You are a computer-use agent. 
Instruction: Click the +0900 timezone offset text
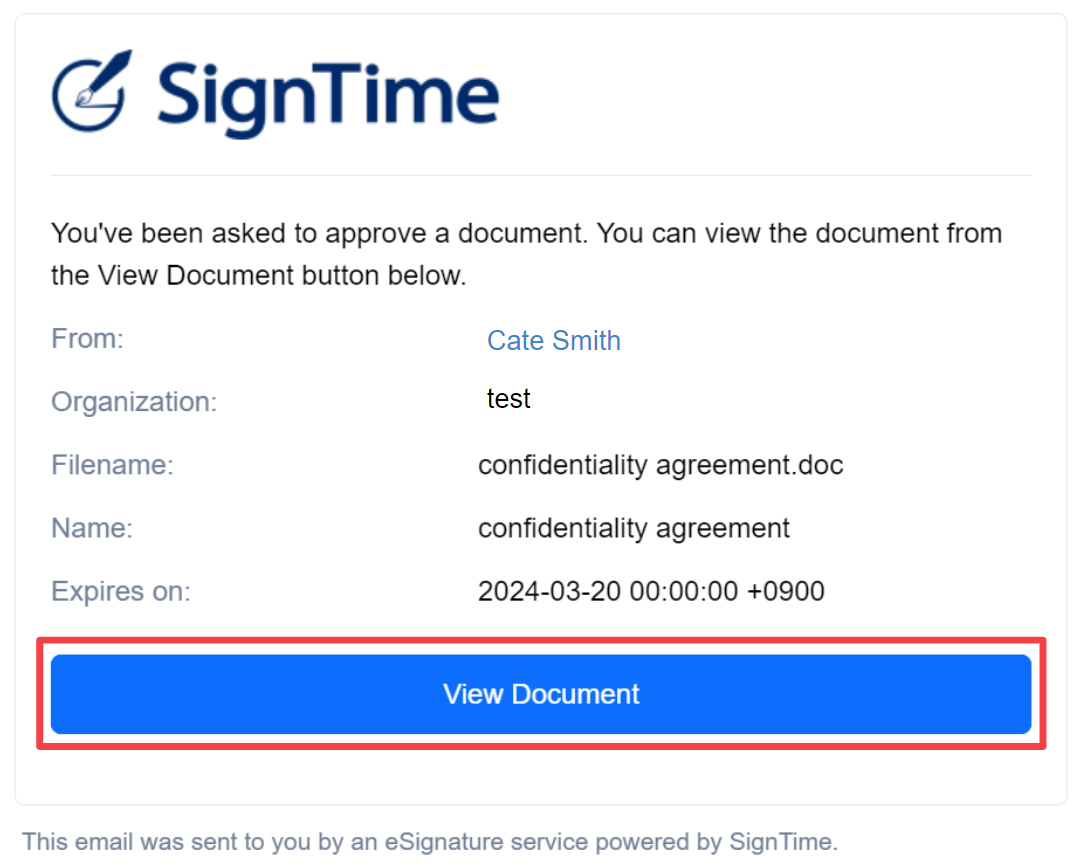[x=785, y=592]
